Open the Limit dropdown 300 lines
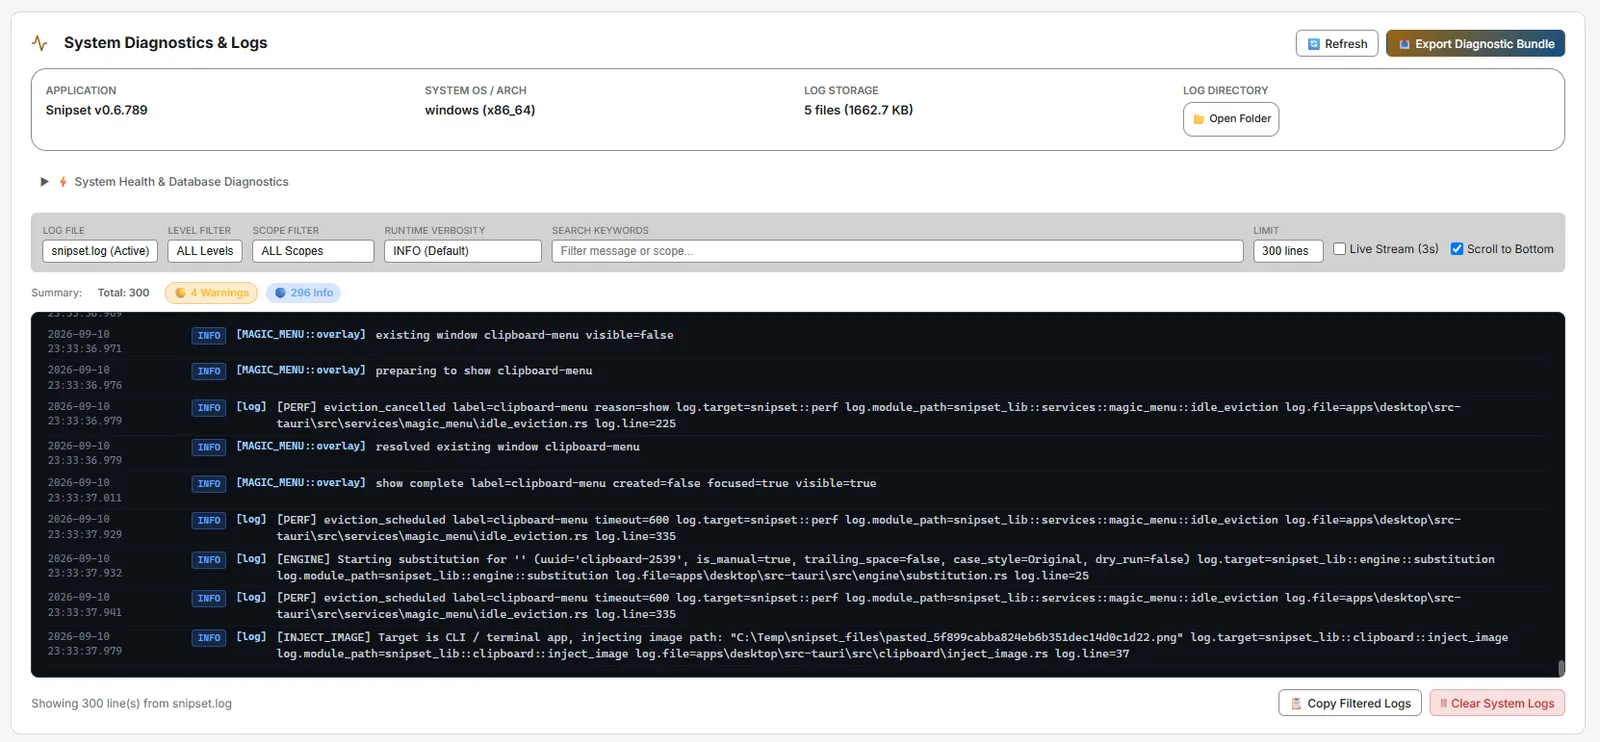The width and height of the screenshot is (1600, 742). [1288, 251]
